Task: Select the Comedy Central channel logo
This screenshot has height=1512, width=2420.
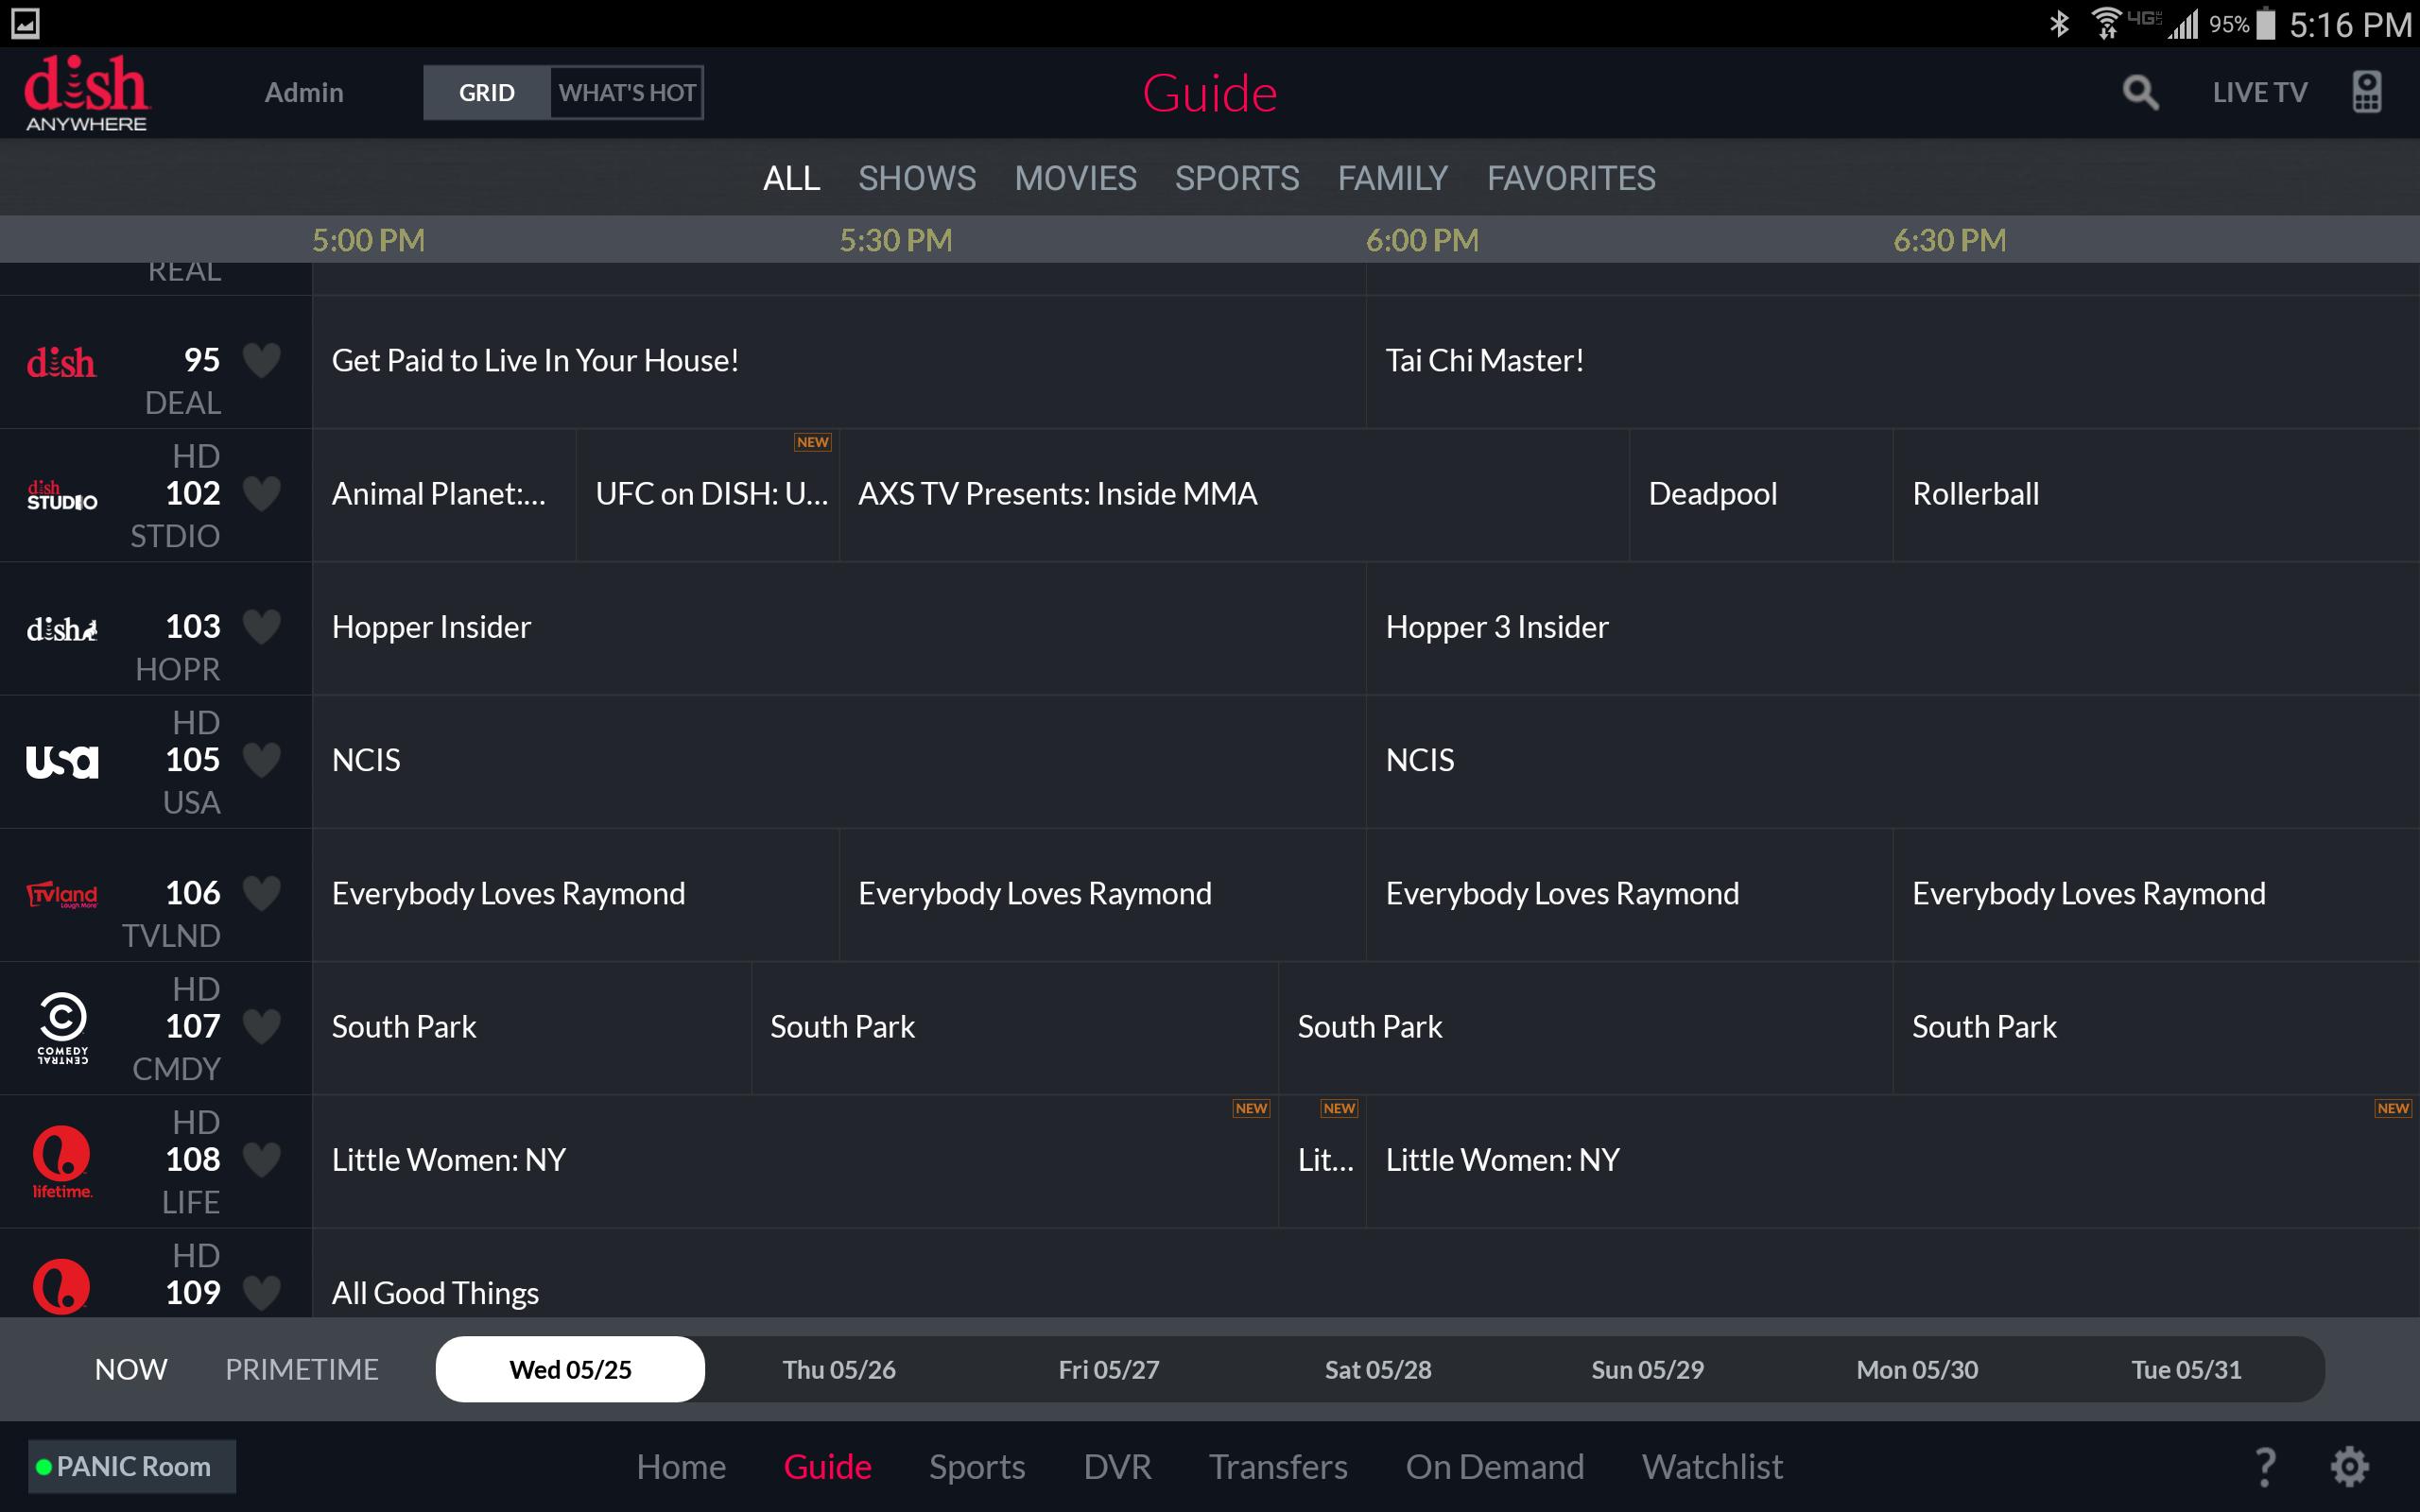Action: (x=62, y=1028)
